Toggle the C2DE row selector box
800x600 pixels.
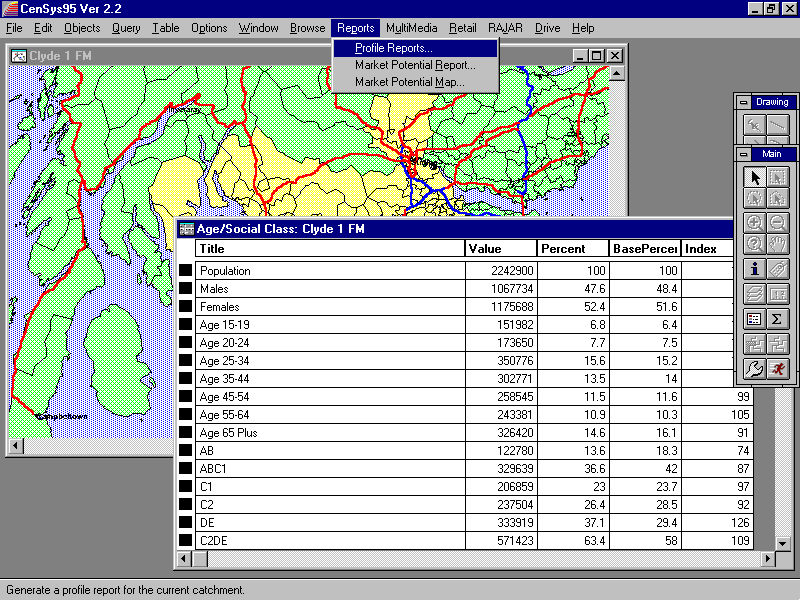[x=185, y=541]
